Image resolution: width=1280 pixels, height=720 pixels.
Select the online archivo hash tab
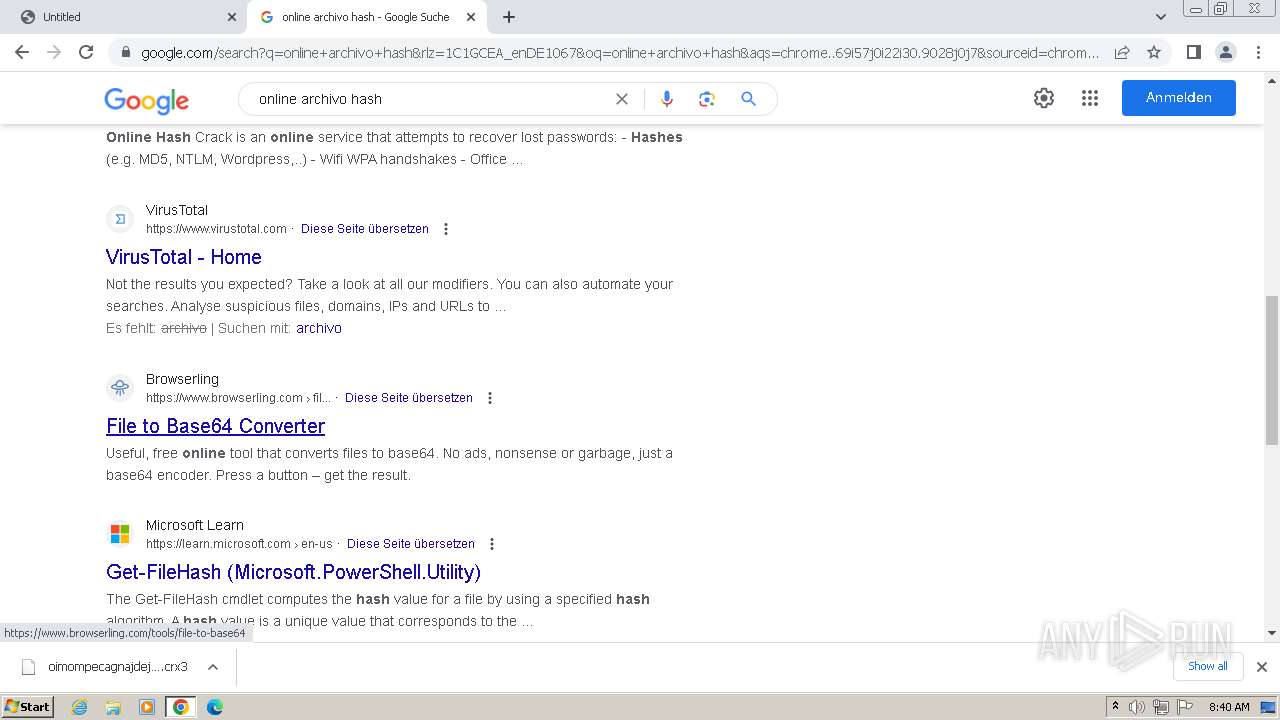tap(366, 17)
